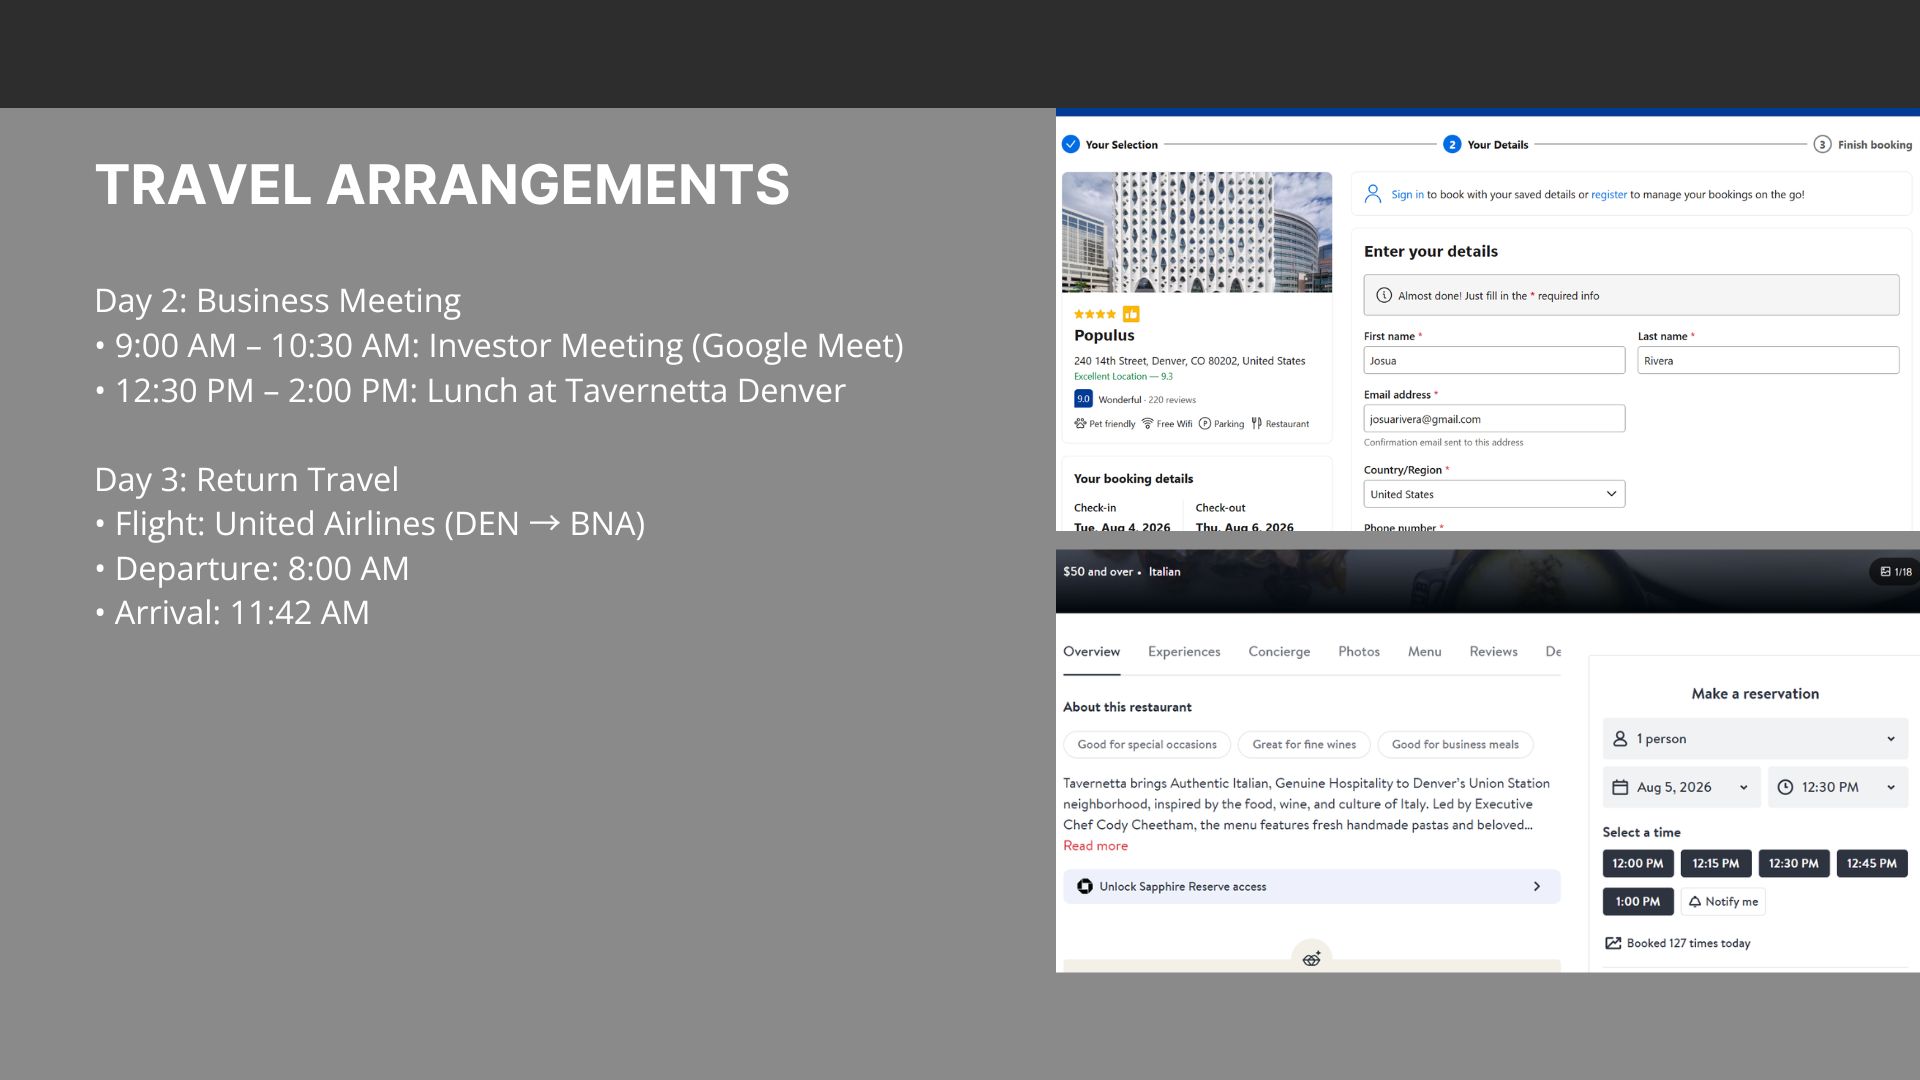
Task: Click the First name field containing Josua
Action: click(1494, 360)
